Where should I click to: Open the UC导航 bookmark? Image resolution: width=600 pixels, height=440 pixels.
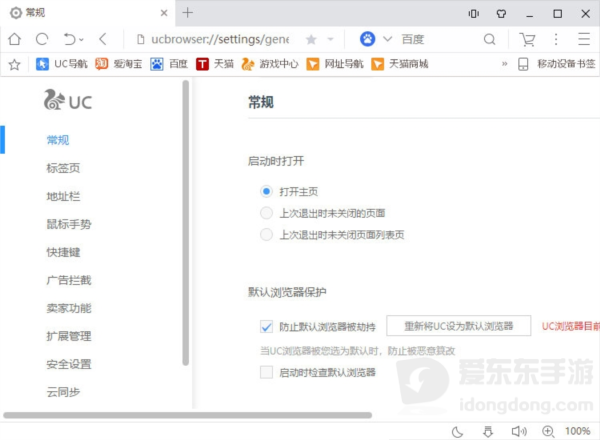(62, 64)
